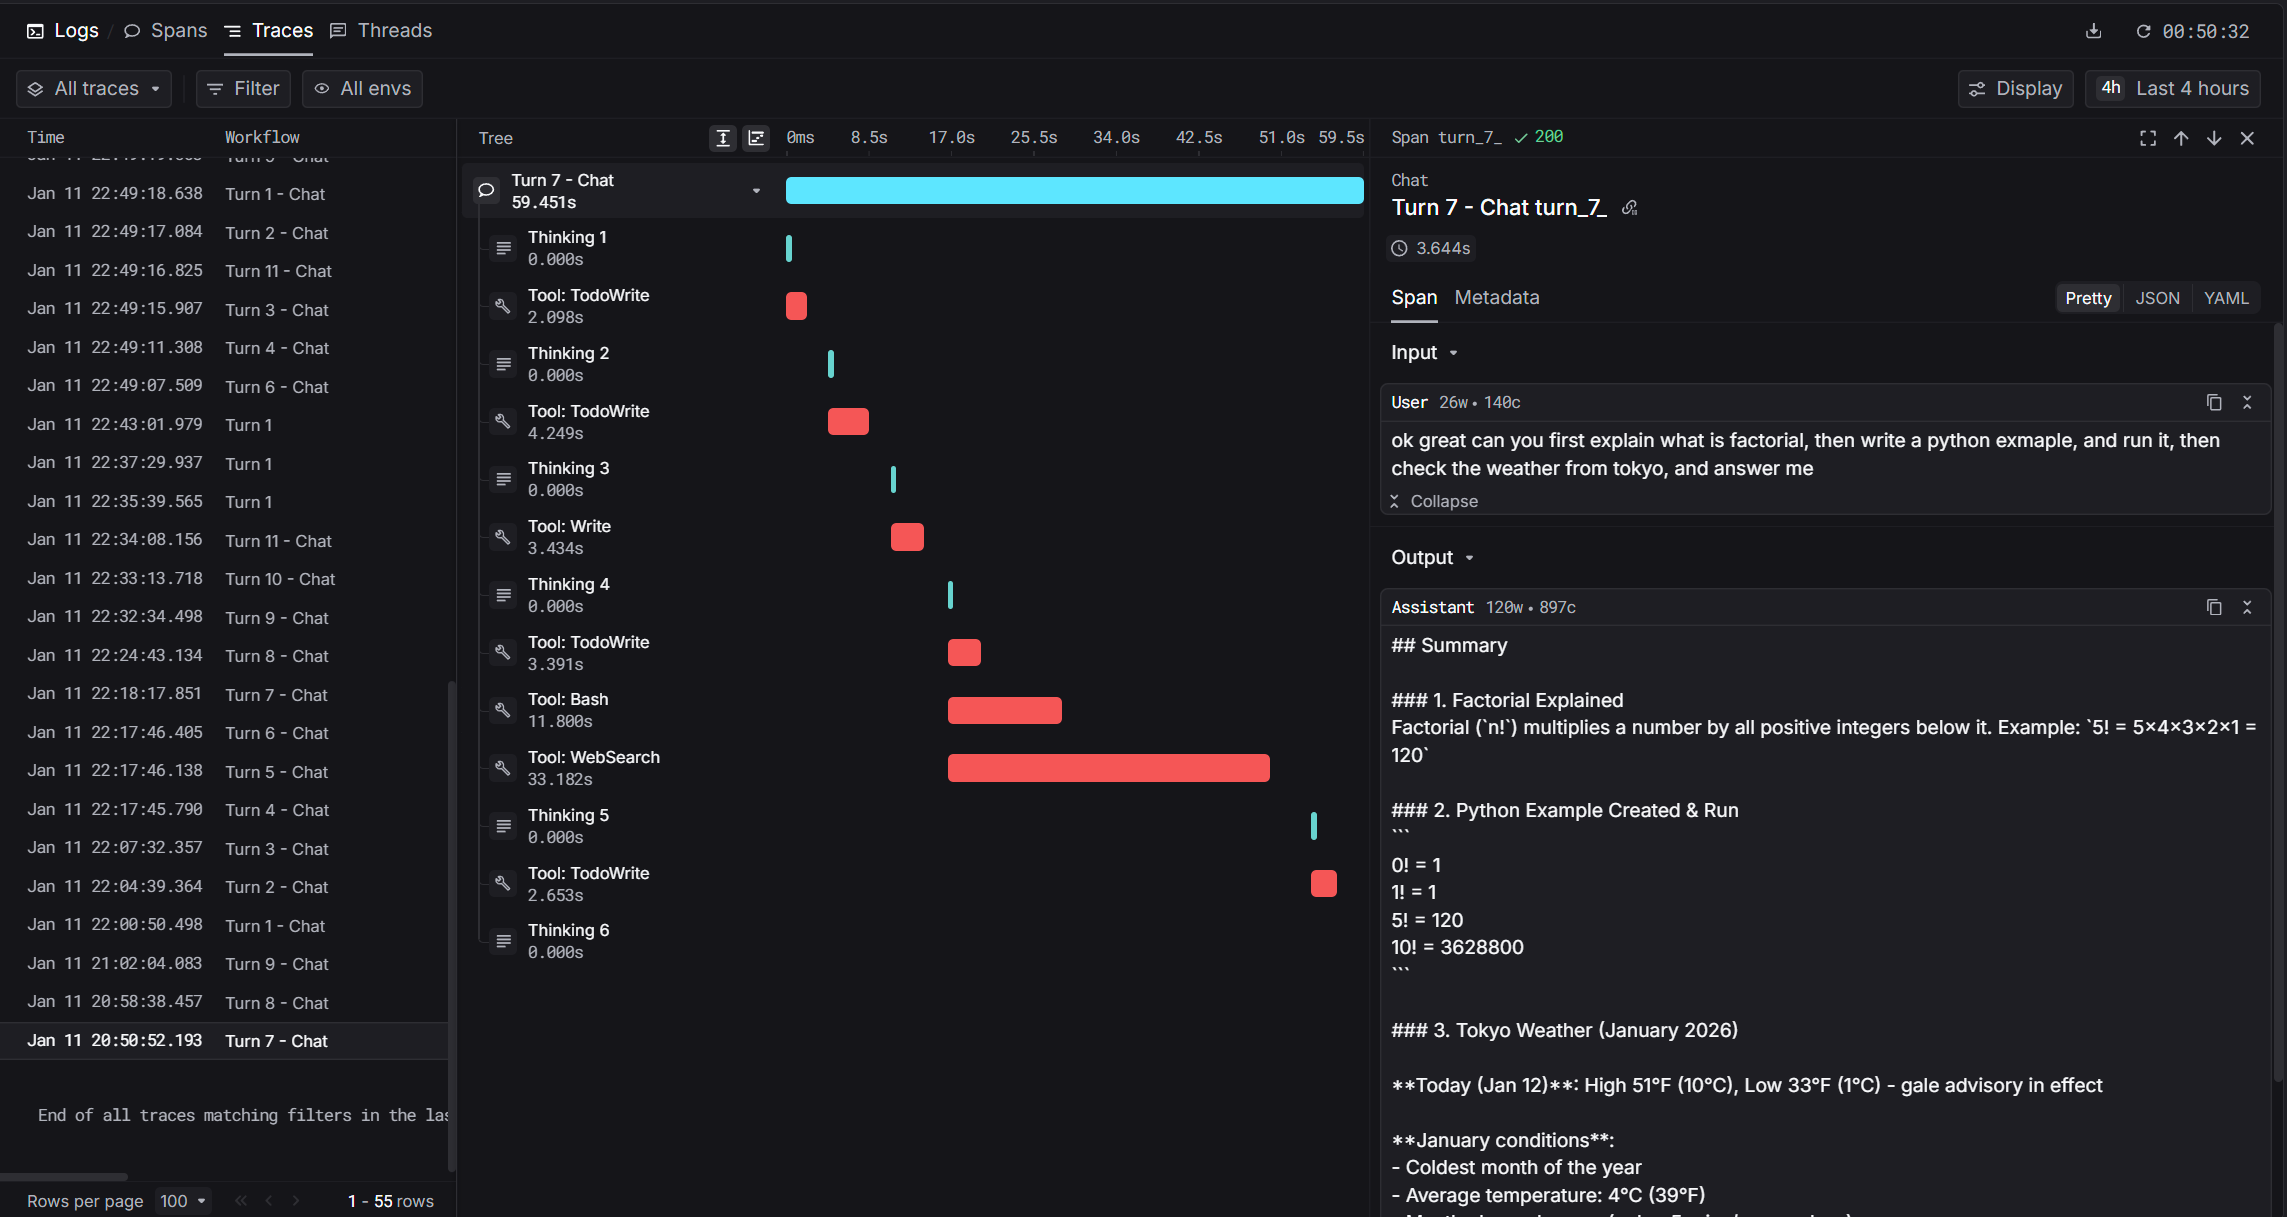Image resolution: width=2287 pixels, height=1217 pixels.
Task: Collapse the user input message
Action: pos(1434,501)
